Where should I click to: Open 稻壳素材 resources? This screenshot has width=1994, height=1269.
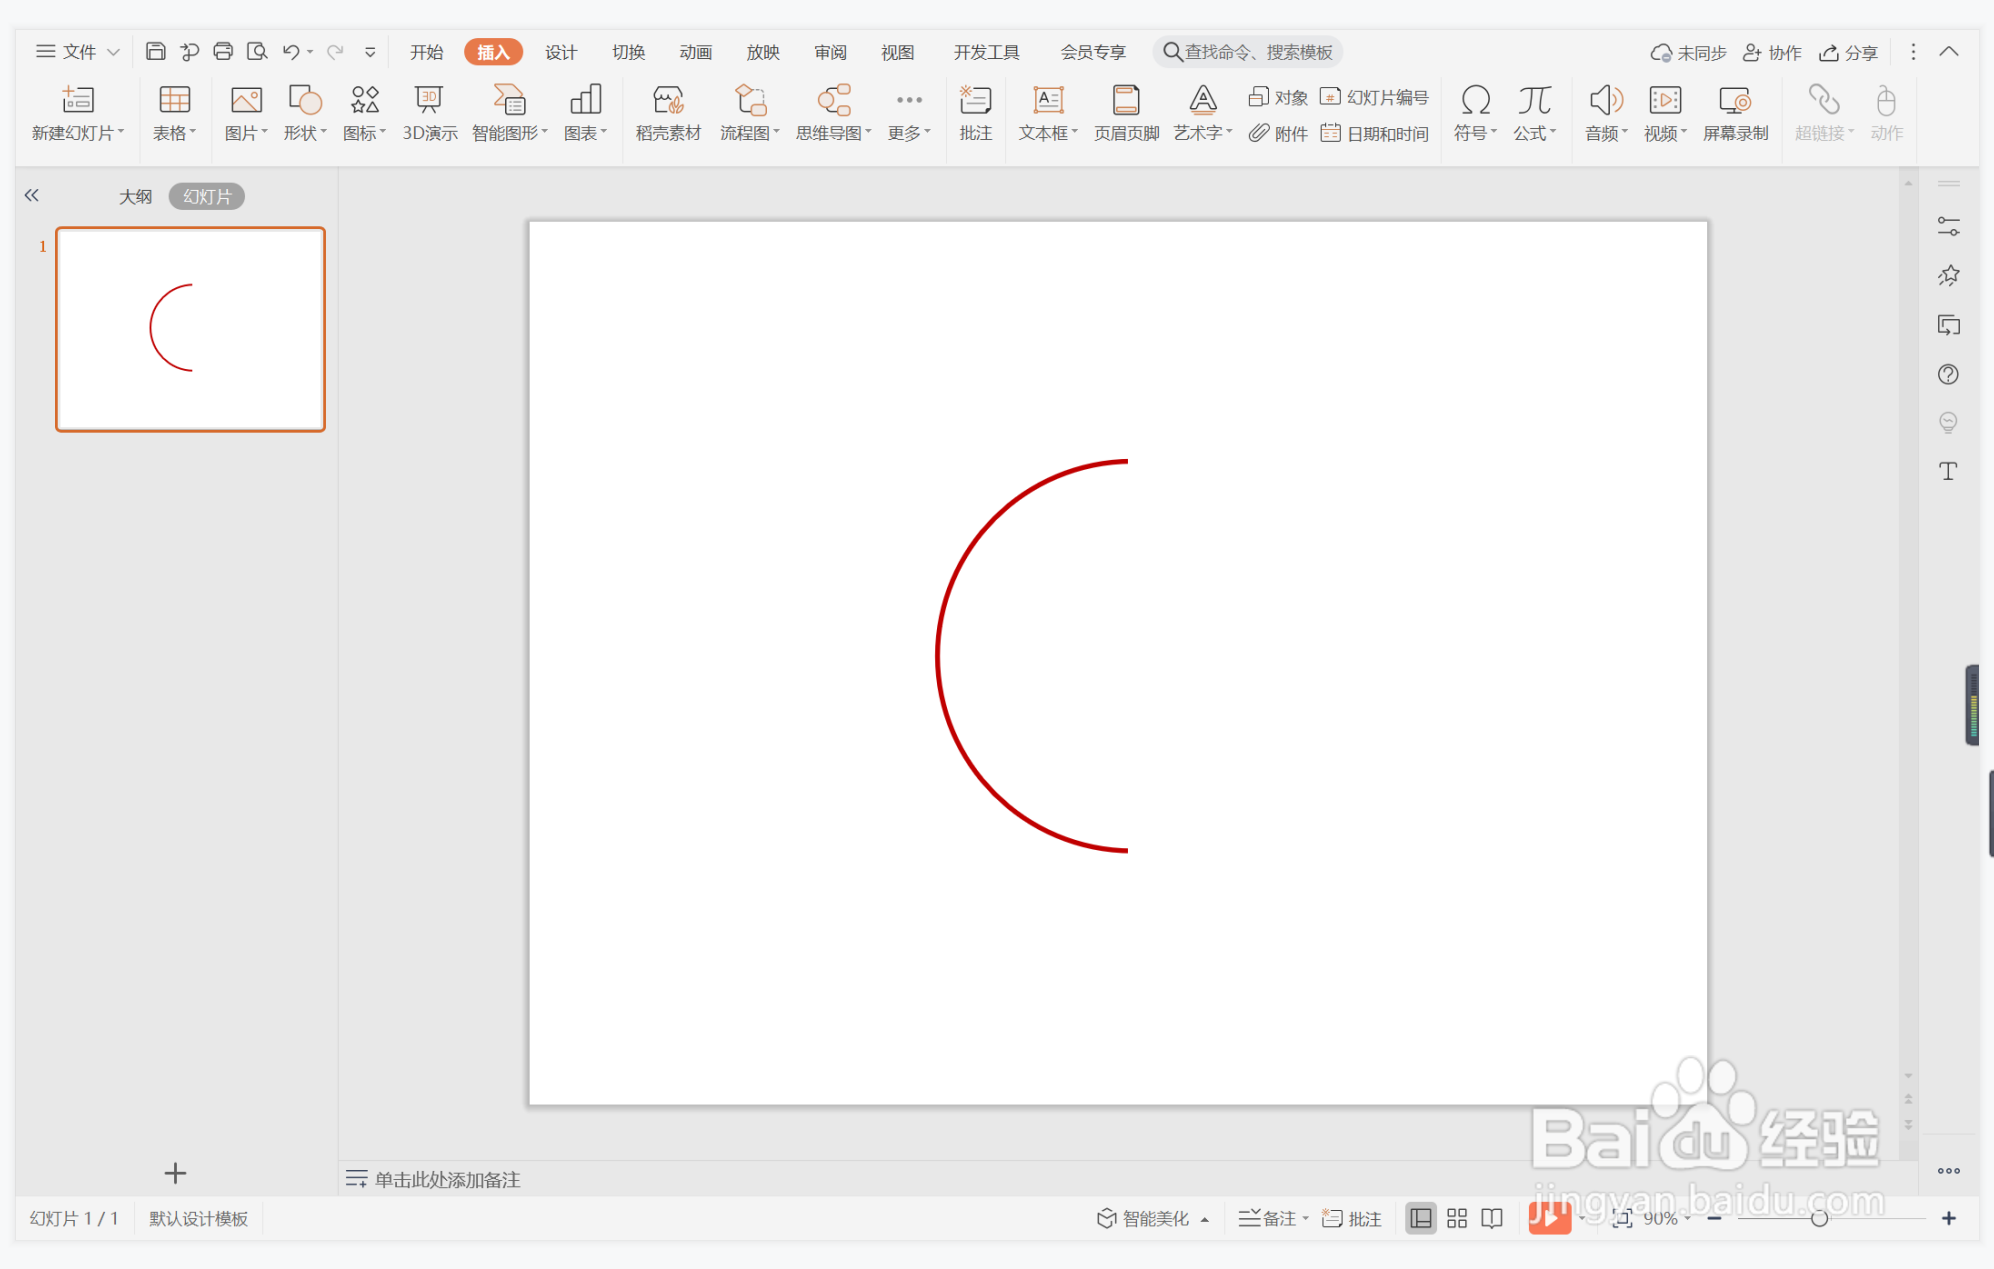668,113
